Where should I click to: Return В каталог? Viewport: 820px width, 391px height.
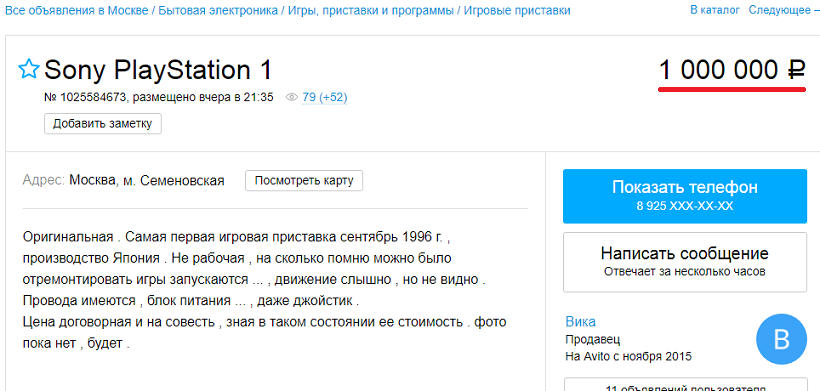(715, 10)
